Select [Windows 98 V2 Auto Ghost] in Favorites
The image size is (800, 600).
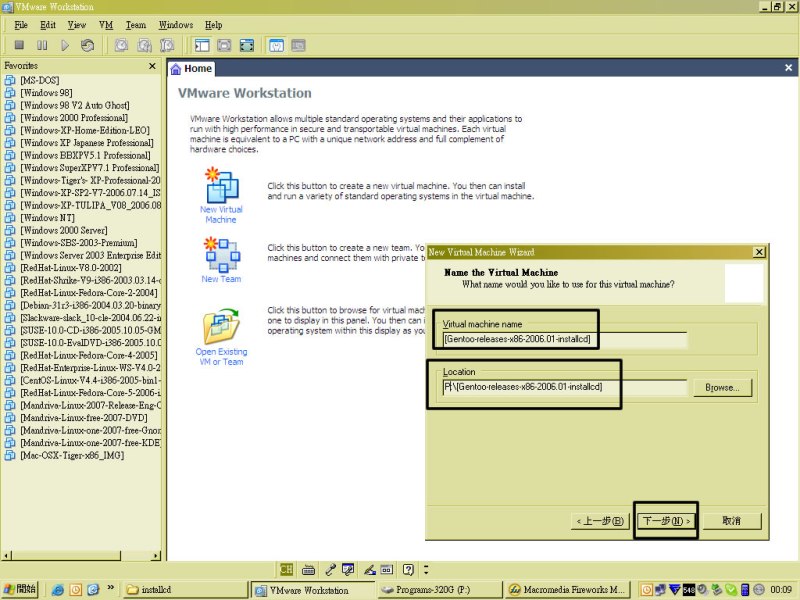pyautogui.click(x=75, y=106)
